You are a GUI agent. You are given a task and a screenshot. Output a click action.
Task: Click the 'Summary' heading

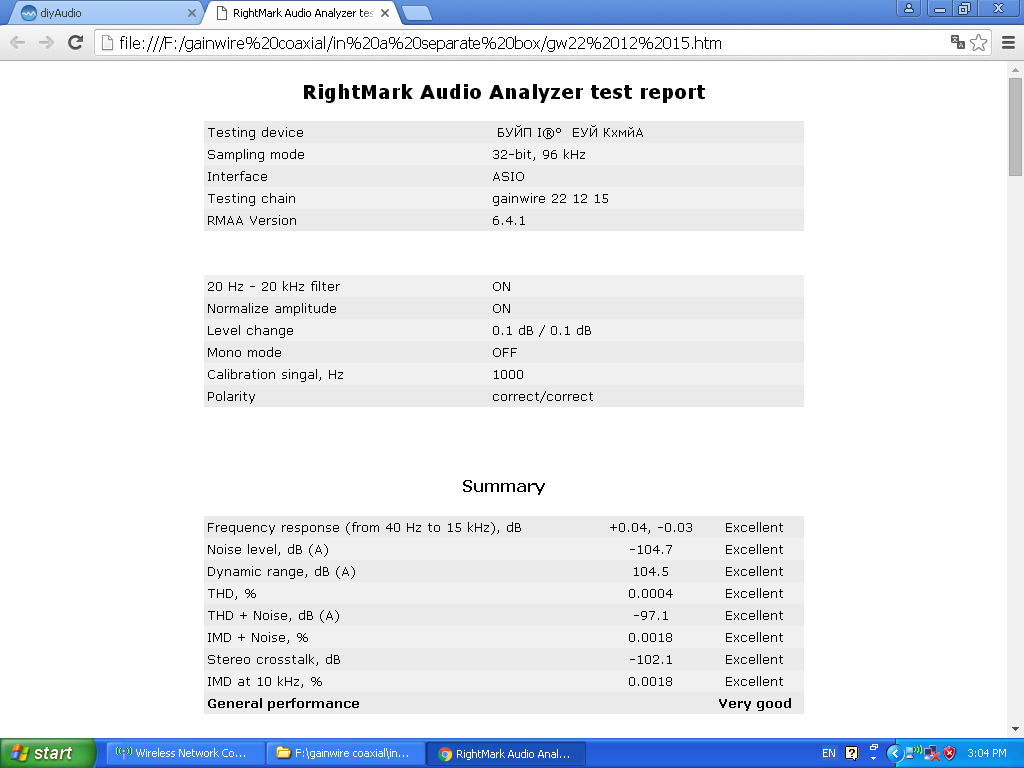click(x=504, y=487)
